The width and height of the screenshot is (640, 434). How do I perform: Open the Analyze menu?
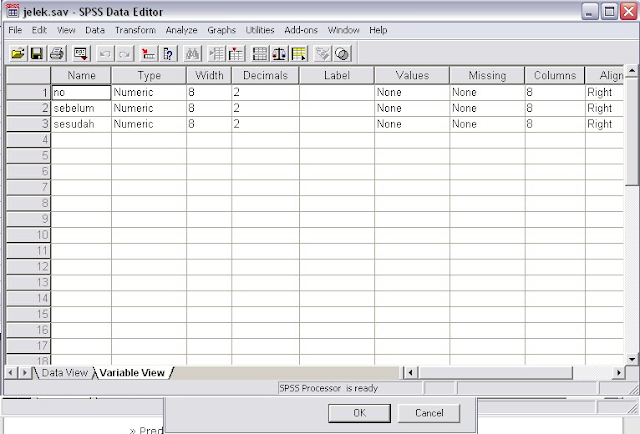tap(181, 30)
